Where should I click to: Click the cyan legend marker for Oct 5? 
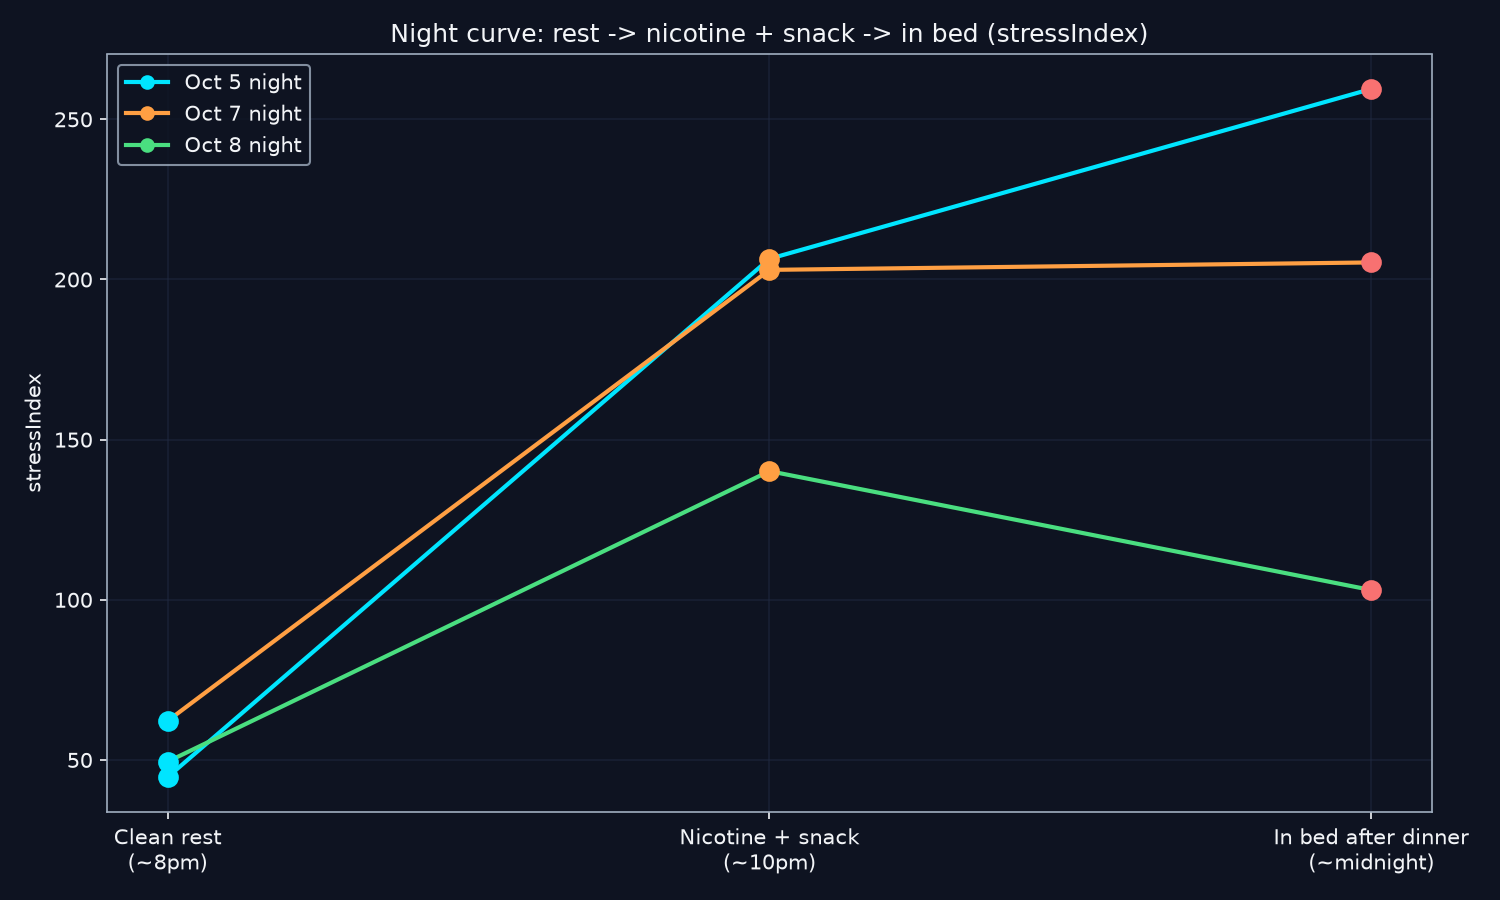[148, 83]
